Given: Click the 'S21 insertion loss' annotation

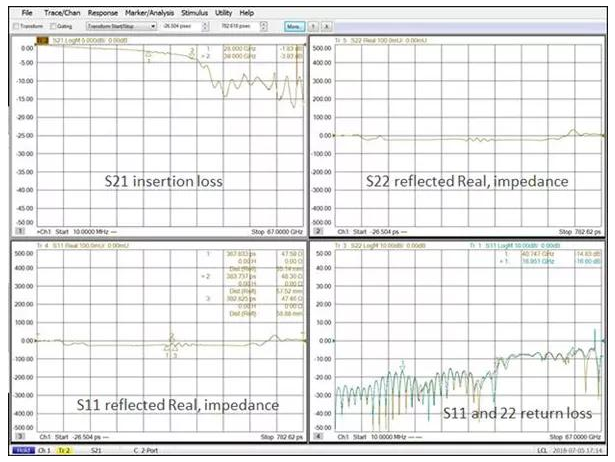Looking at the screenshot, I should [164, 181].
